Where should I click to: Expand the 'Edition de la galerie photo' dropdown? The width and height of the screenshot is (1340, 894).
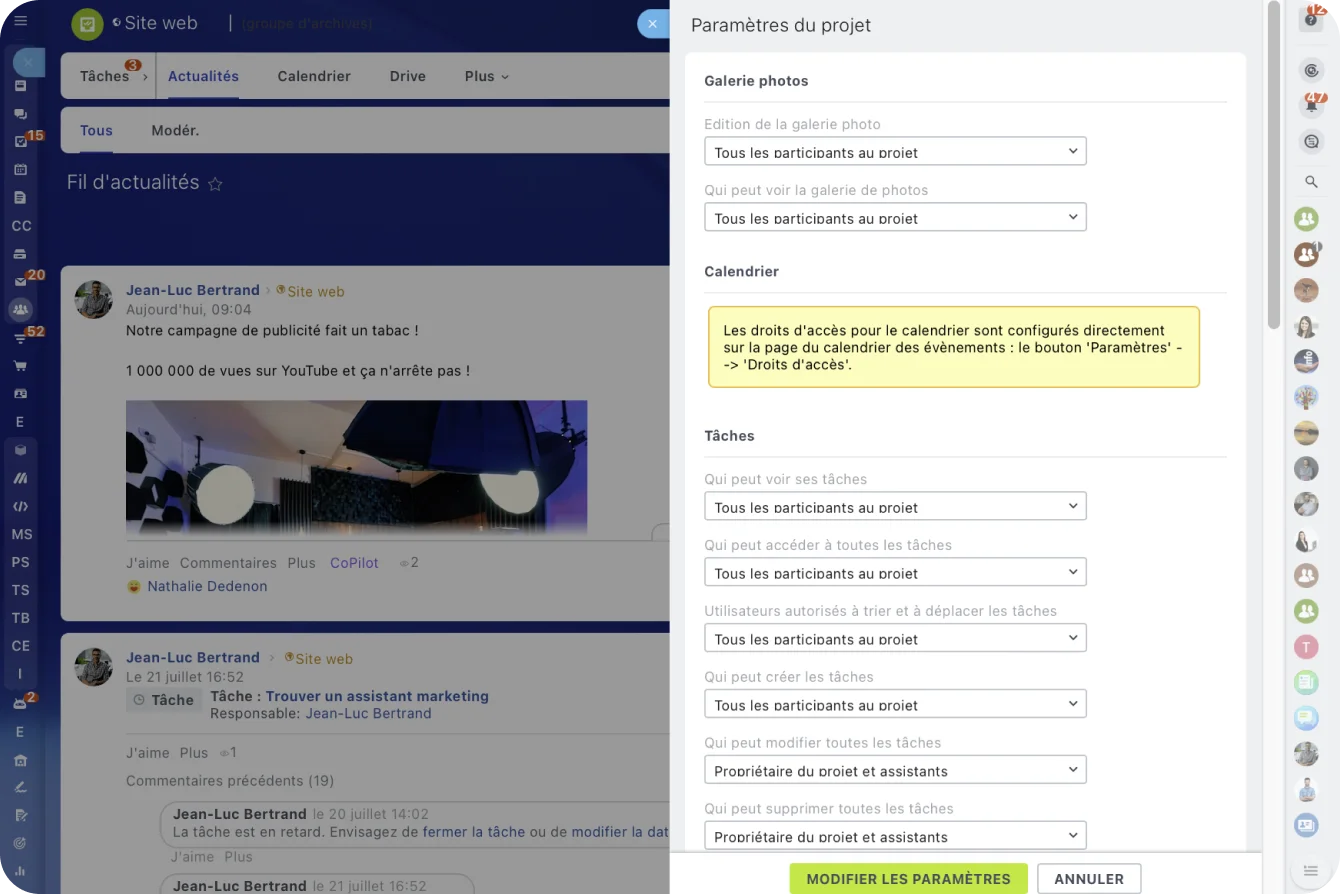(x=895, y=152)
